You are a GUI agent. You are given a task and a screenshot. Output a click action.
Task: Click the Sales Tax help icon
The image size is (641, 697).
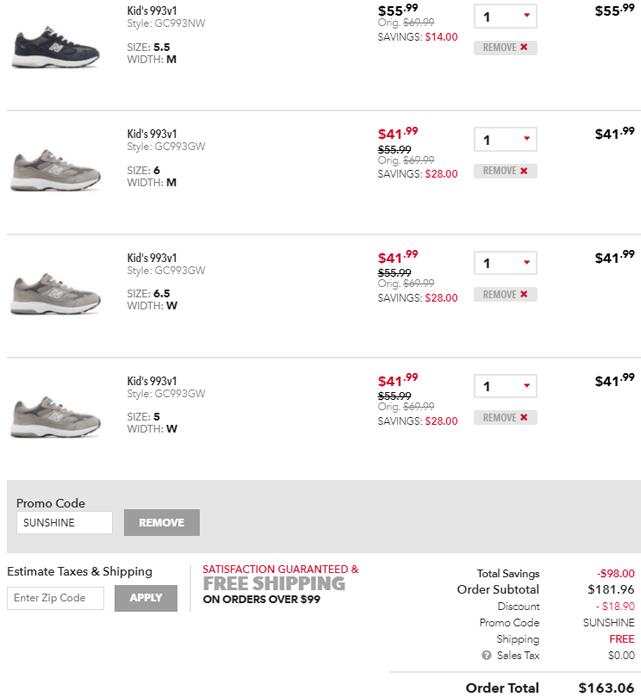click(x=487, y=656)
